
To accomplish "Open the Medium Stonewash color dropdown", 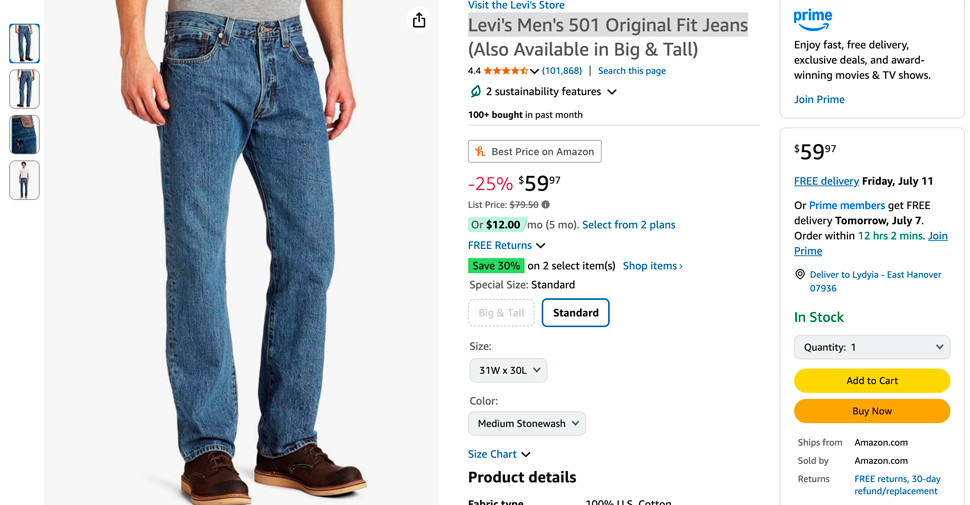I will pos(527,423).
